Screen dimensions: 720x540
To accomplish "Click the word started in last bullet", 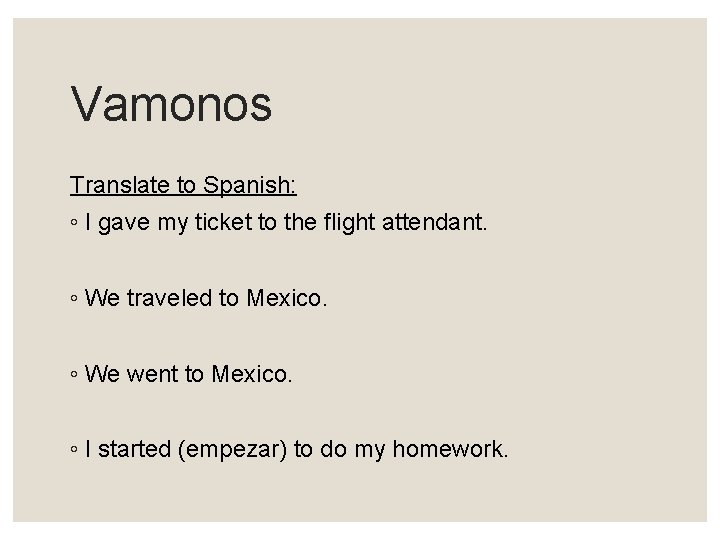I will pyautogui.click(x=132, y=451).
